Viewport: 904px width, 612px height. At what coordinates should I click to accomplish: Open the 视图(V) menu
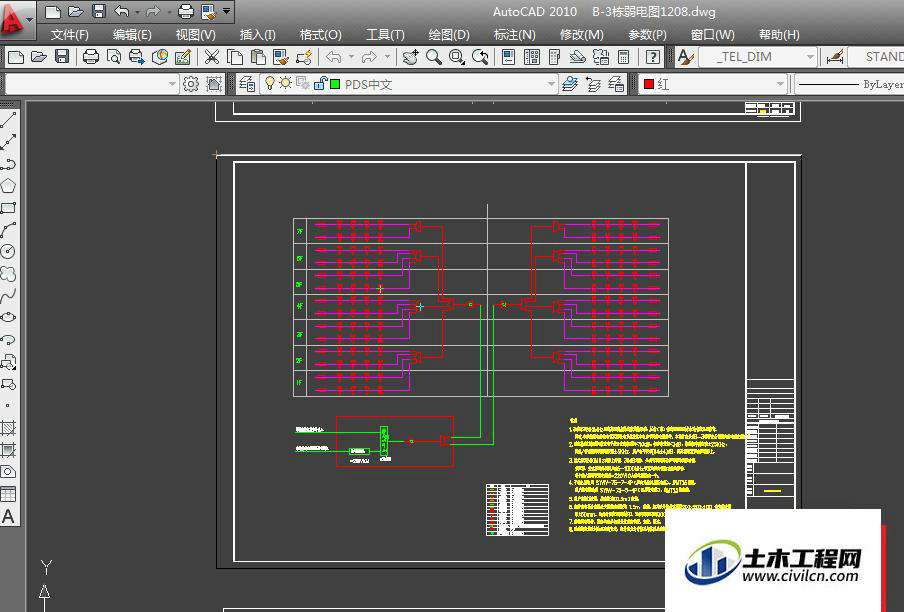click(195, 35)
